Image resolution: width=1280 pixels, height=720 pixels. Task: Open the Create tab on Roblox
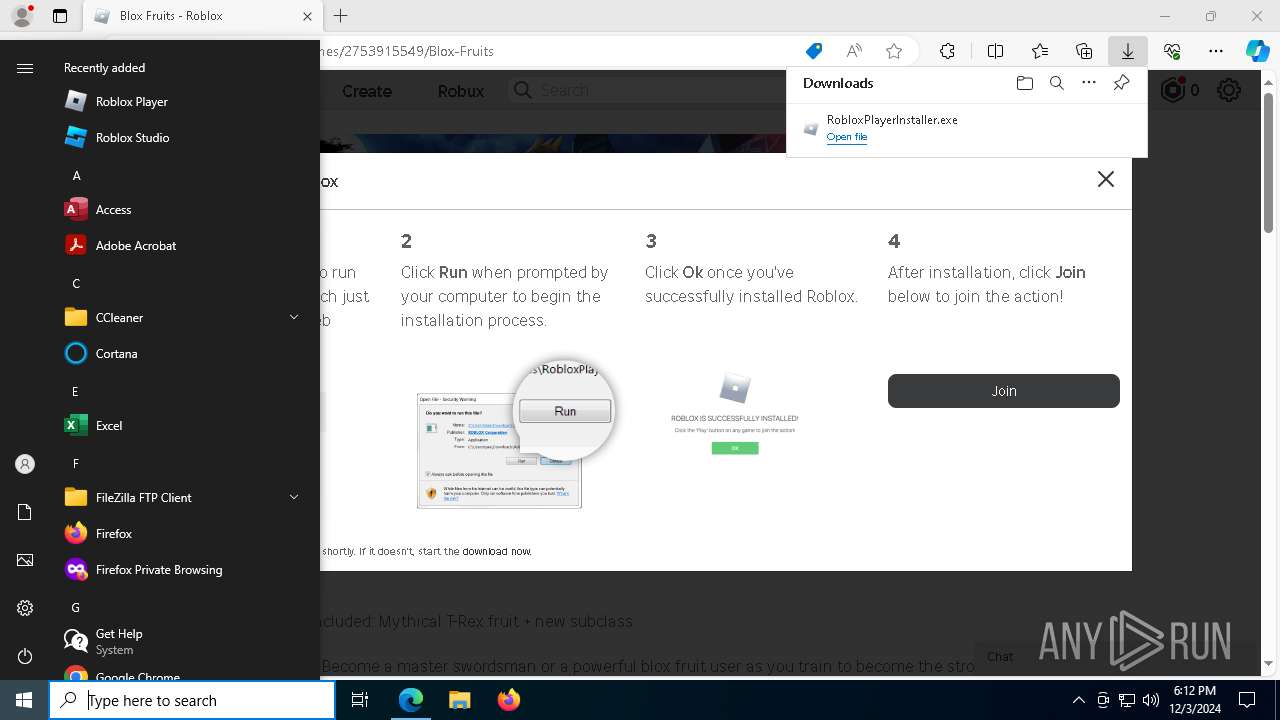point(367,91)
